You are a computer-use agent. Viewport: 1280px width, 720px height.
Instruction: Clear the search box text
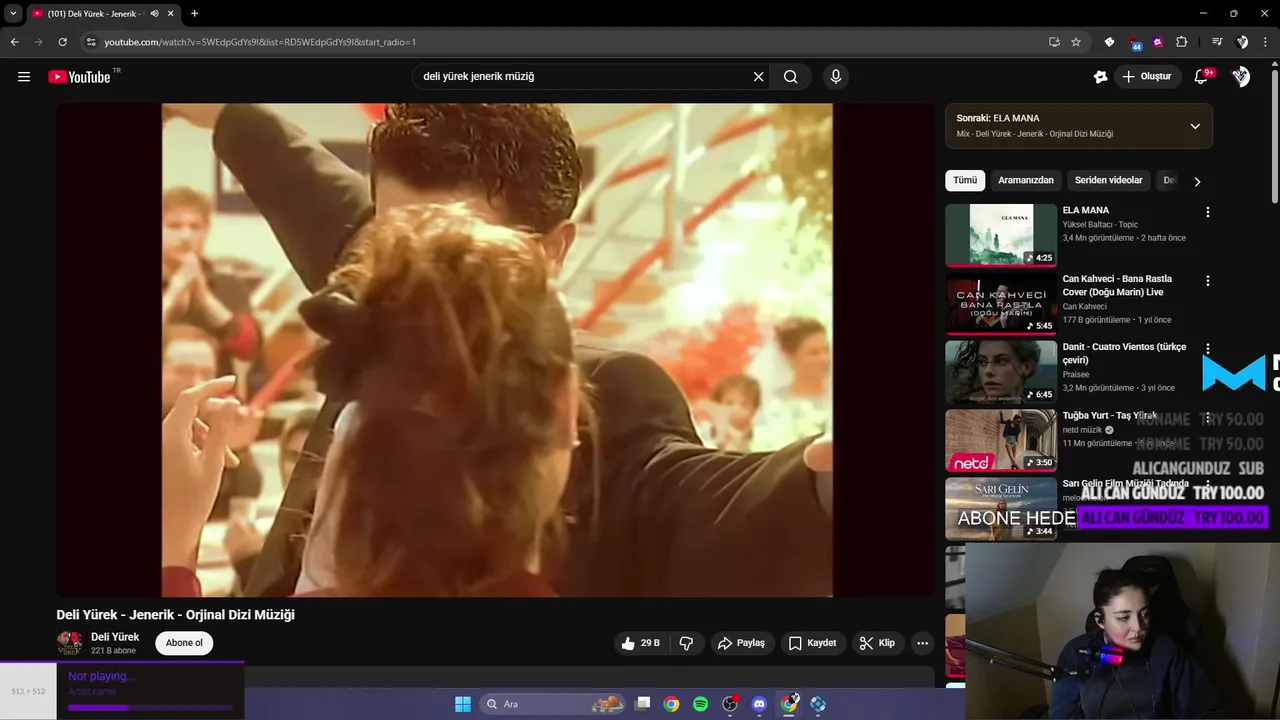pos(758,76)
